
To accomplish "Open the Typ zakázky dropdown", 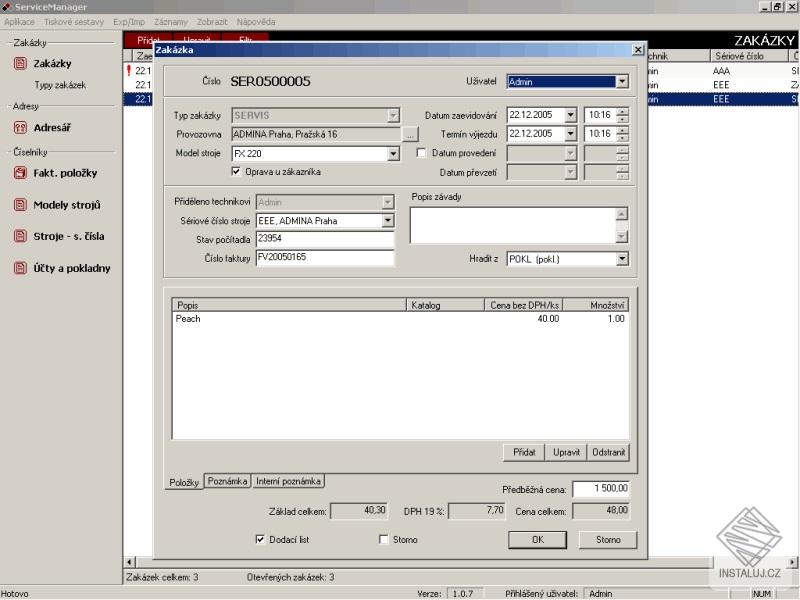I will click(393, 116).
